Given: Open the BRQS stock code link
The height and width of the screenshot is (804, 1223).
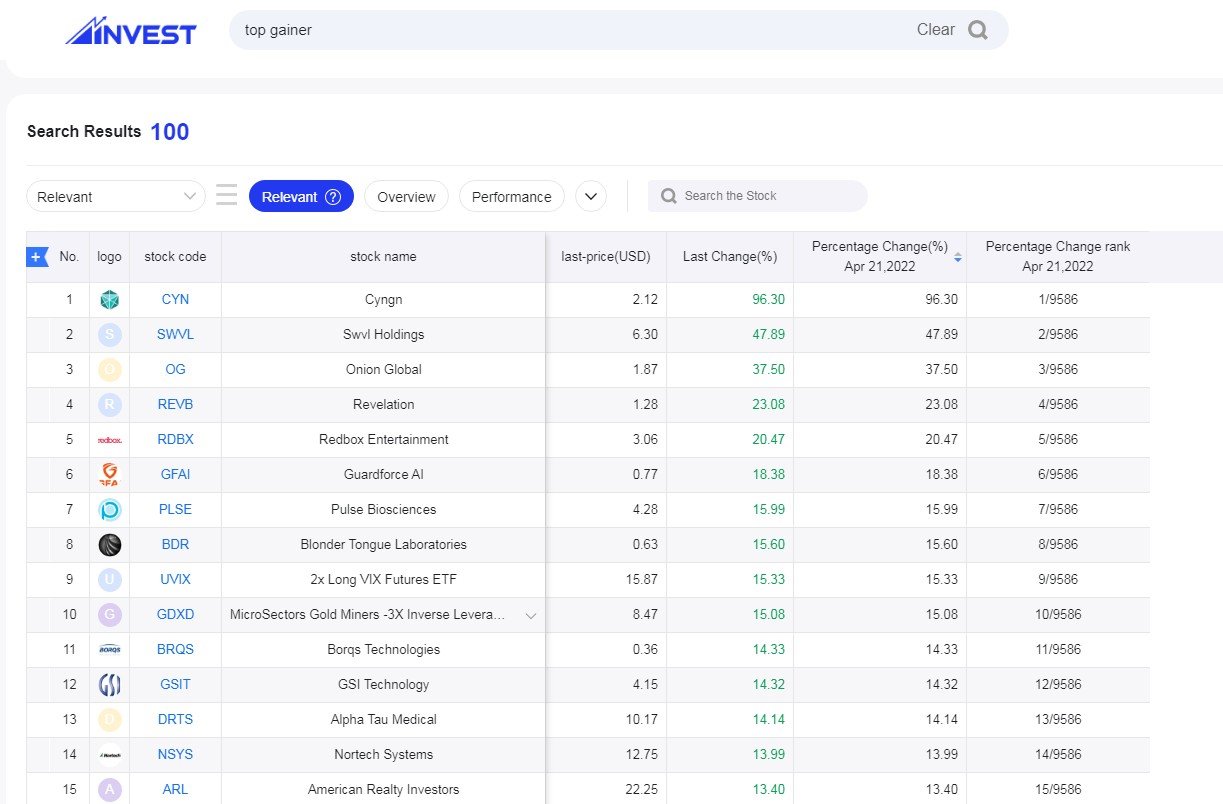Looking at the screenshot, I should click(x=175, y=649).
